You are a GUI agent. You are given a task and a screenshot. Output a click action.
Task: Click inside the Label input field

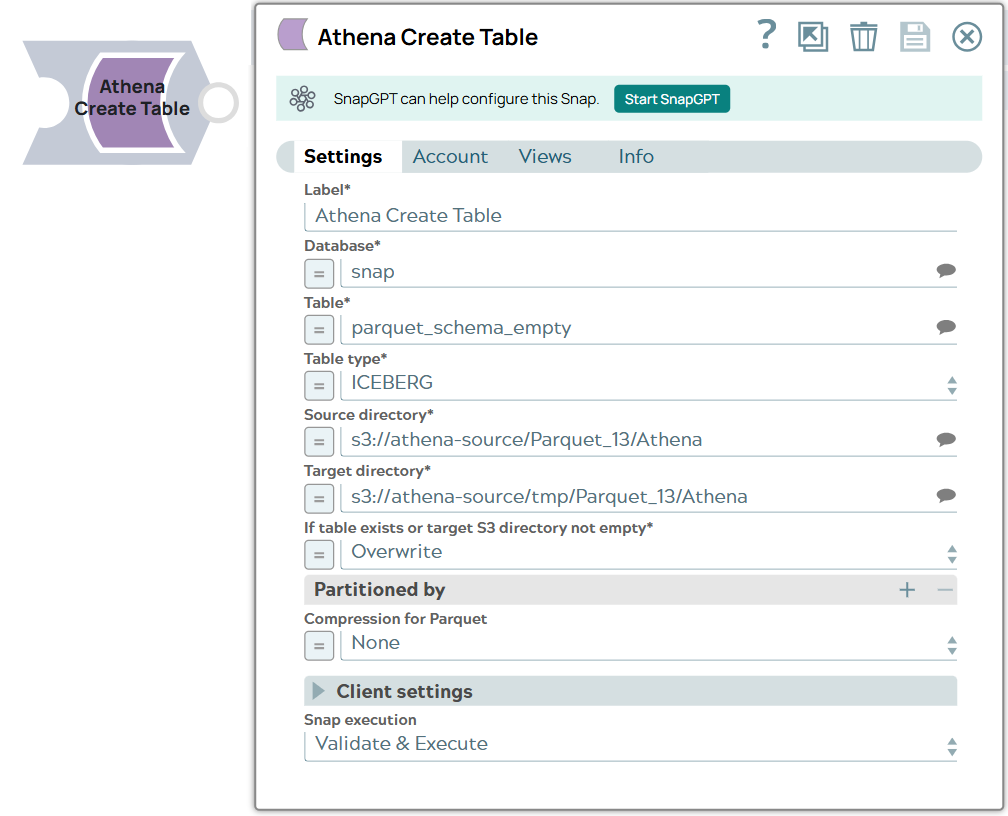(600, 215)
